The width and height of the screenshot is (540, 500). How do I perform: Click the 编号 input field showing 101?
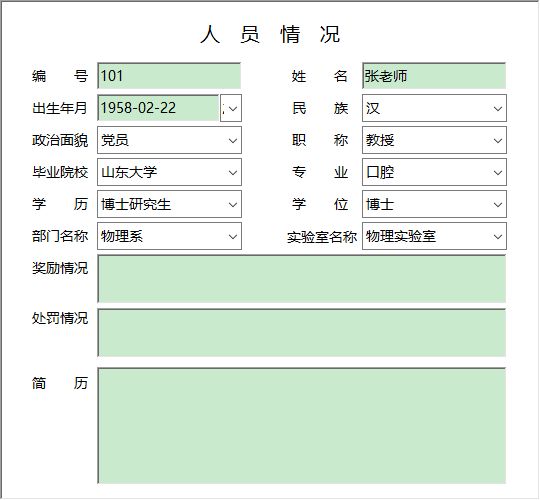[x=169, y=76]
